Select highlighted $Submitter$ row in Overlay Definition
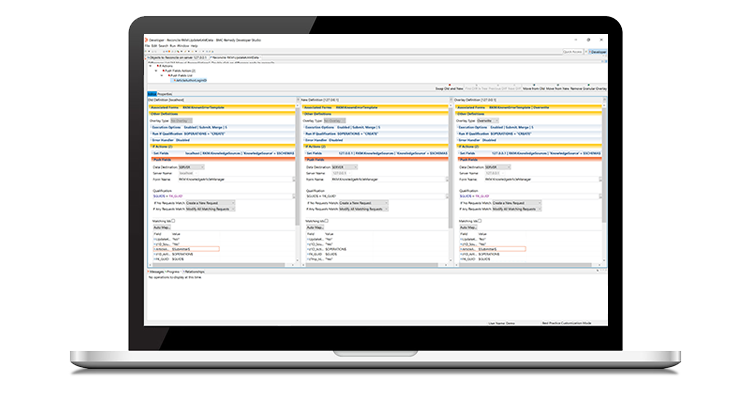The image size is (750, 400). point(493,249)
